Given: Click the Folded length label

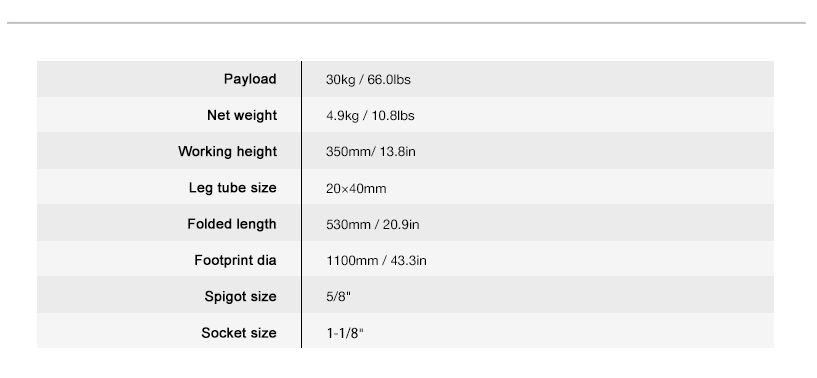Looking at the screenshot, I should pyautogui.click(x=232, y=224).
